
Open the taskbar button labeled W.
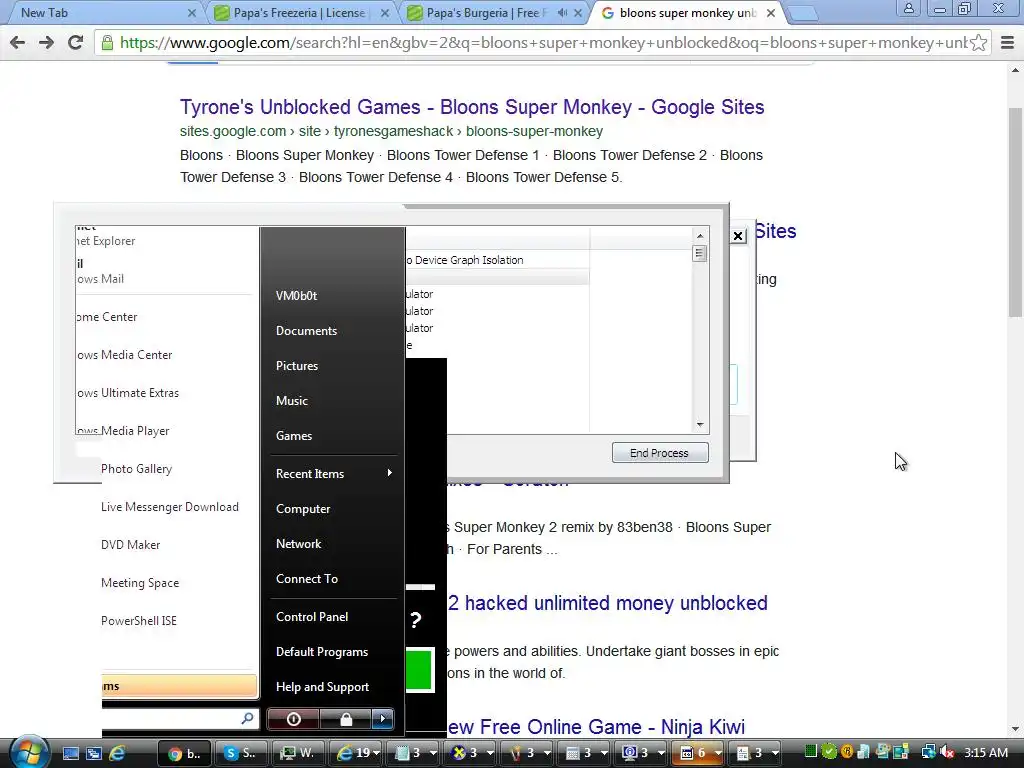(x=297, y=753)
